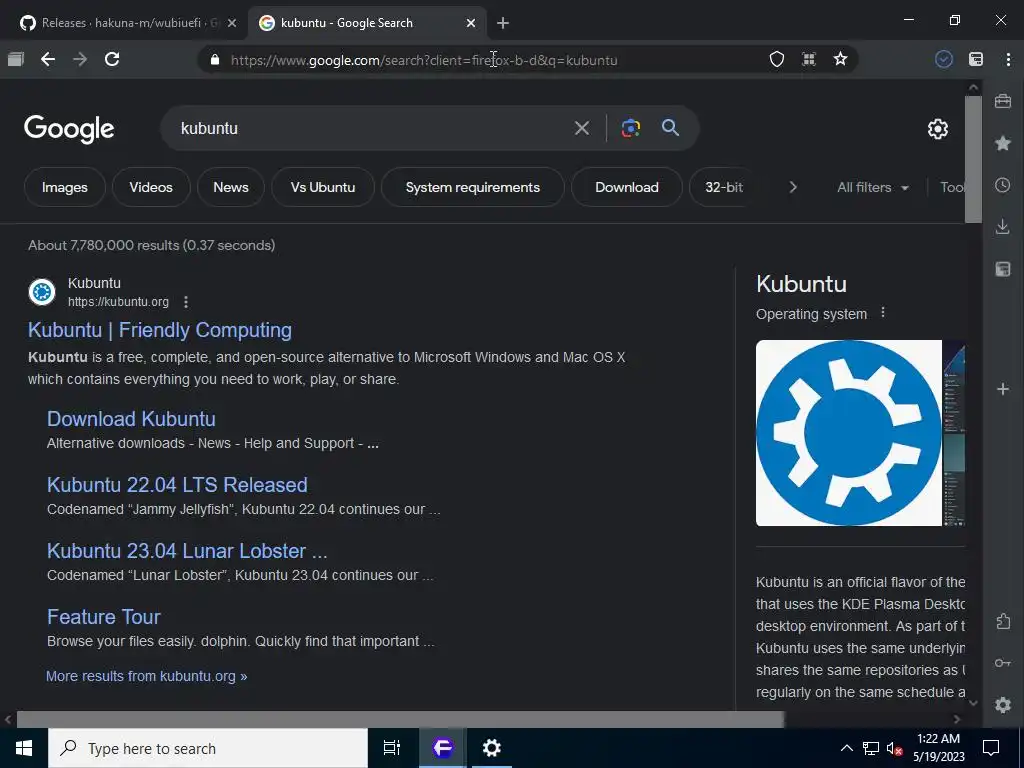Add a sidebar item with plus icon
The height and width of the screenshot is (768, 1024).
pos(1003,389)
